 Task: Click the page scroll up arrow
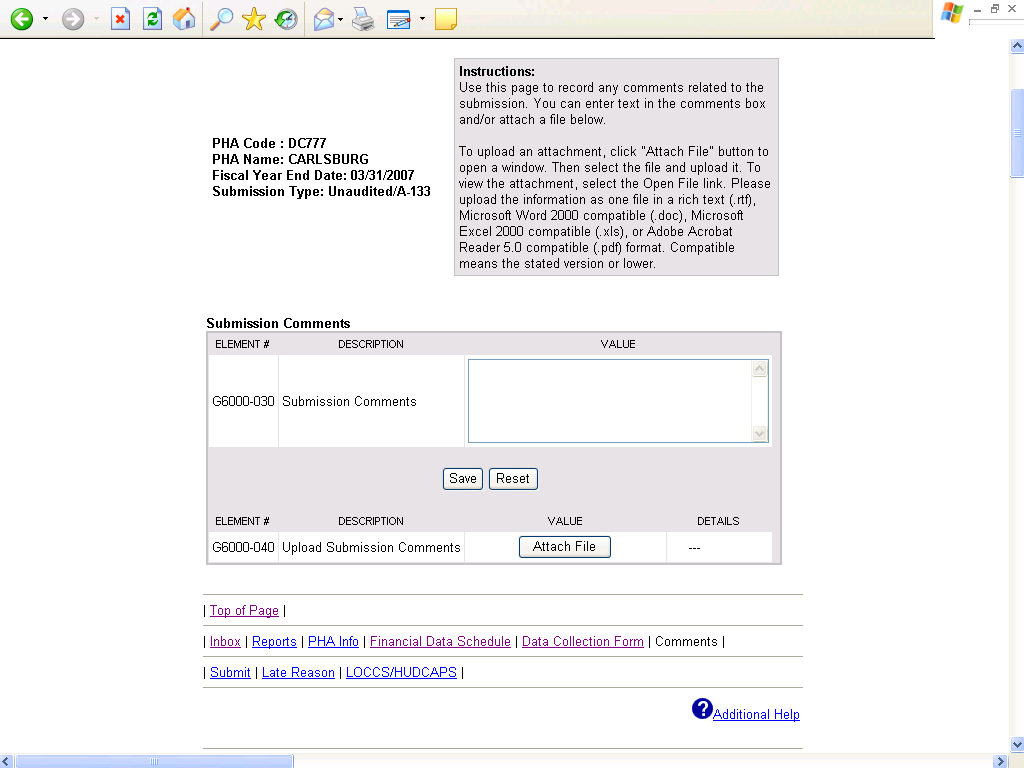pyautogui.click(x=1017, y=46)
